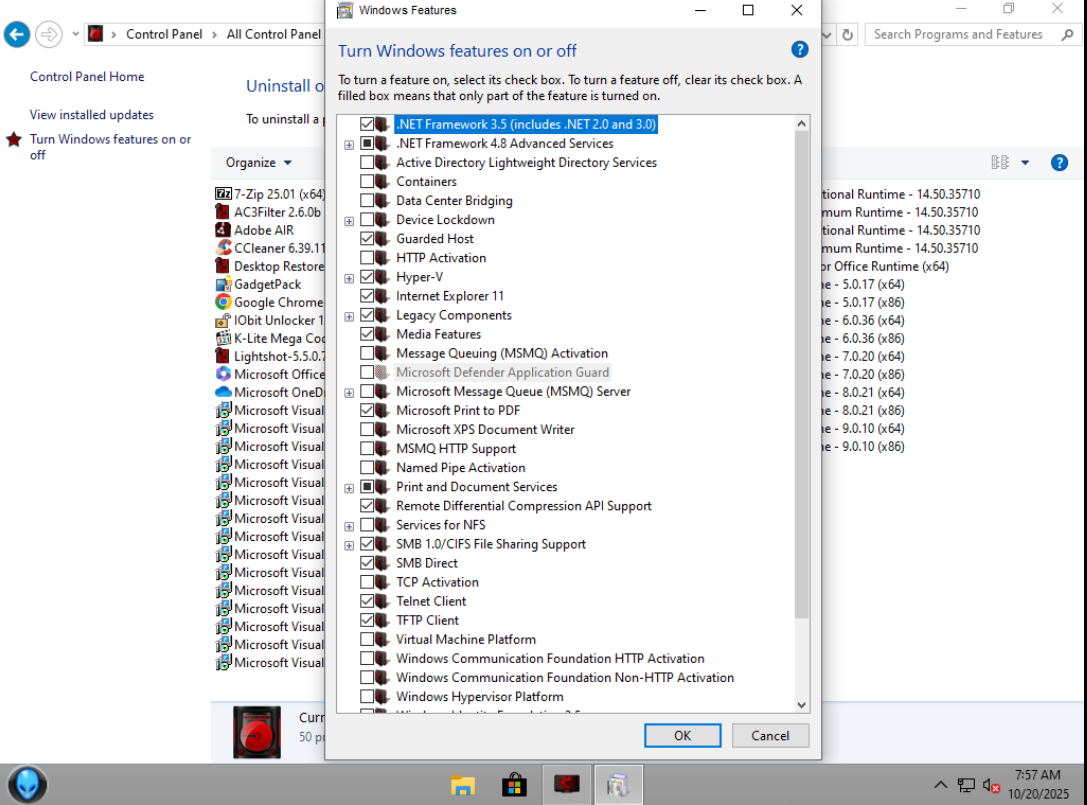Select the Google Chrome icon
The width and height of the screenshot is (1087, 805).
coord(223,302)
